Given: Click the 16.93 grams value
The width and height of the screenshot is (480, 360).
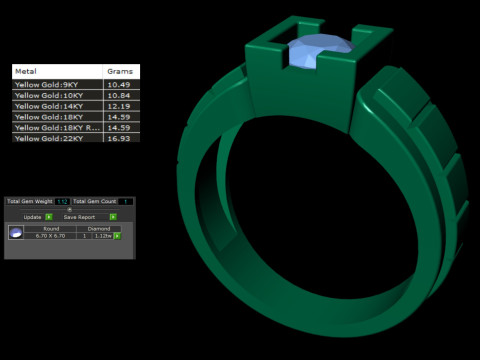Looking at the screenshot, I should [x=119, y=138].
